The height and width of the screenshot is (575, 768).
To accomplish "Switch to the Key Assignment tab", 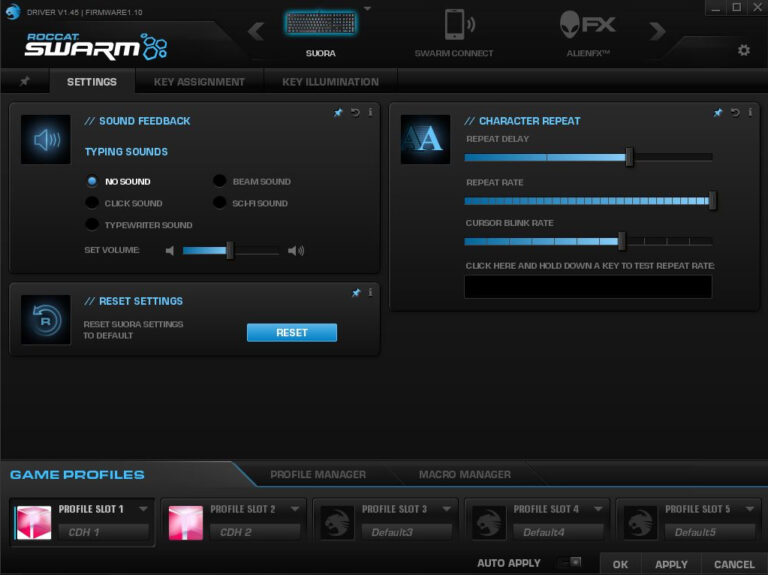I will coord(199,82).
